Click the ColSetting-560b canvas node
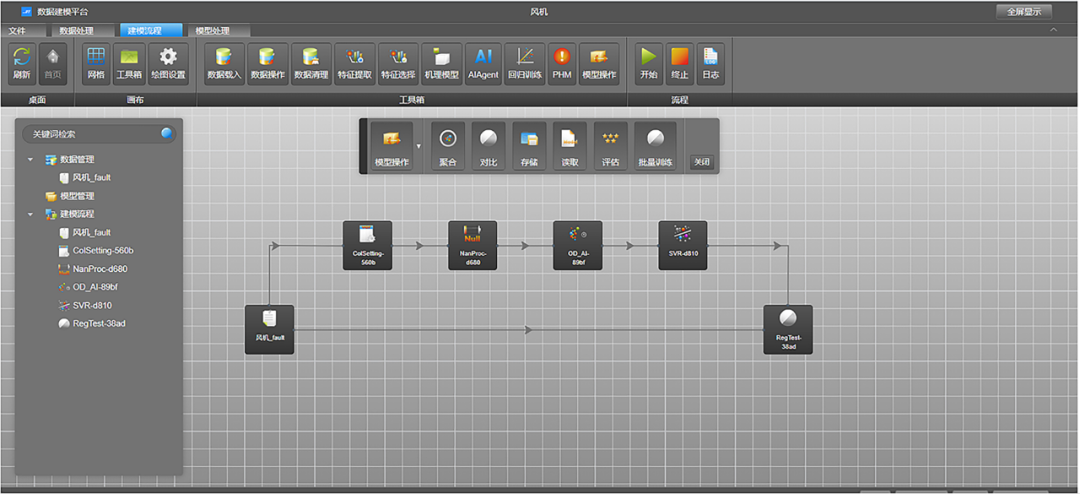This screenshot has width=1080, height=494. [367, 245]
